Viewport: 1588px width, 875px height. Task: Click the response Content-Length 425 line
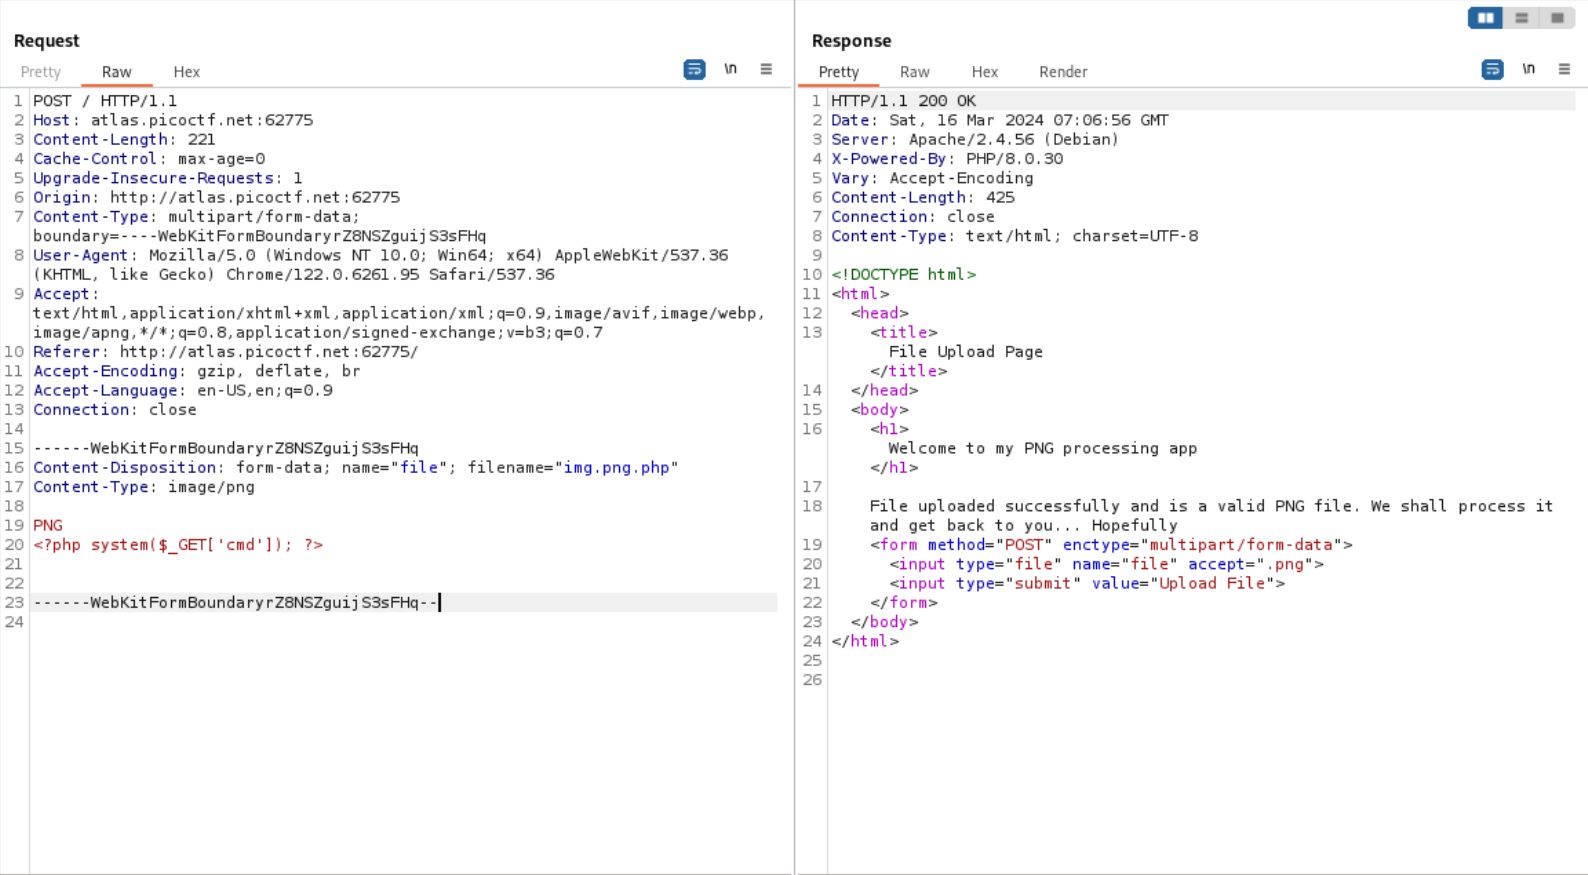(x=923, y=198)
